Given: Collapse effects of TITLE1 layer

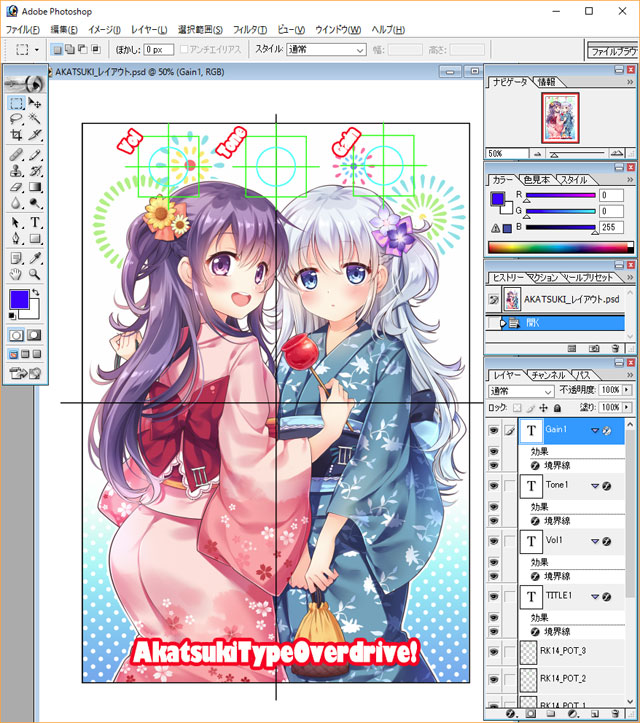Looking at the screenshot, I should pyautogui.click(x=595, y=597).
